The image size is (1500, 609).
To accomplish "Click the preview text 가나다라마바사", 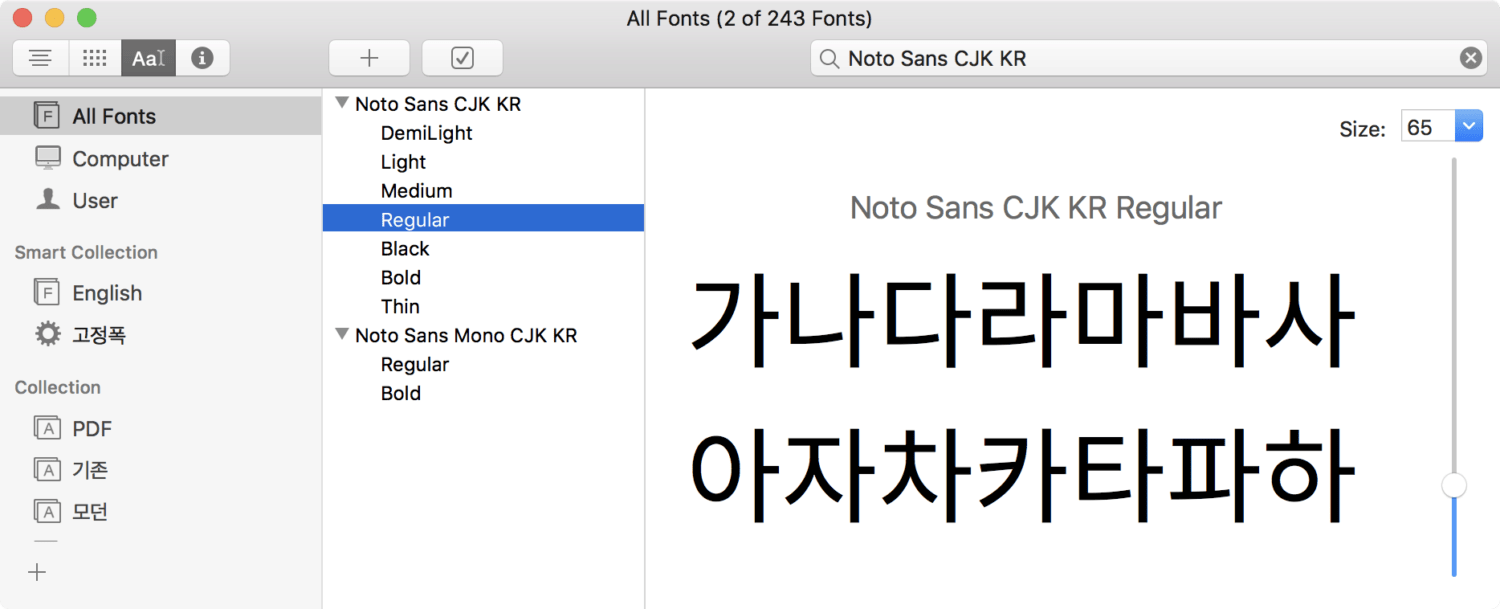I will (1021, 319).
